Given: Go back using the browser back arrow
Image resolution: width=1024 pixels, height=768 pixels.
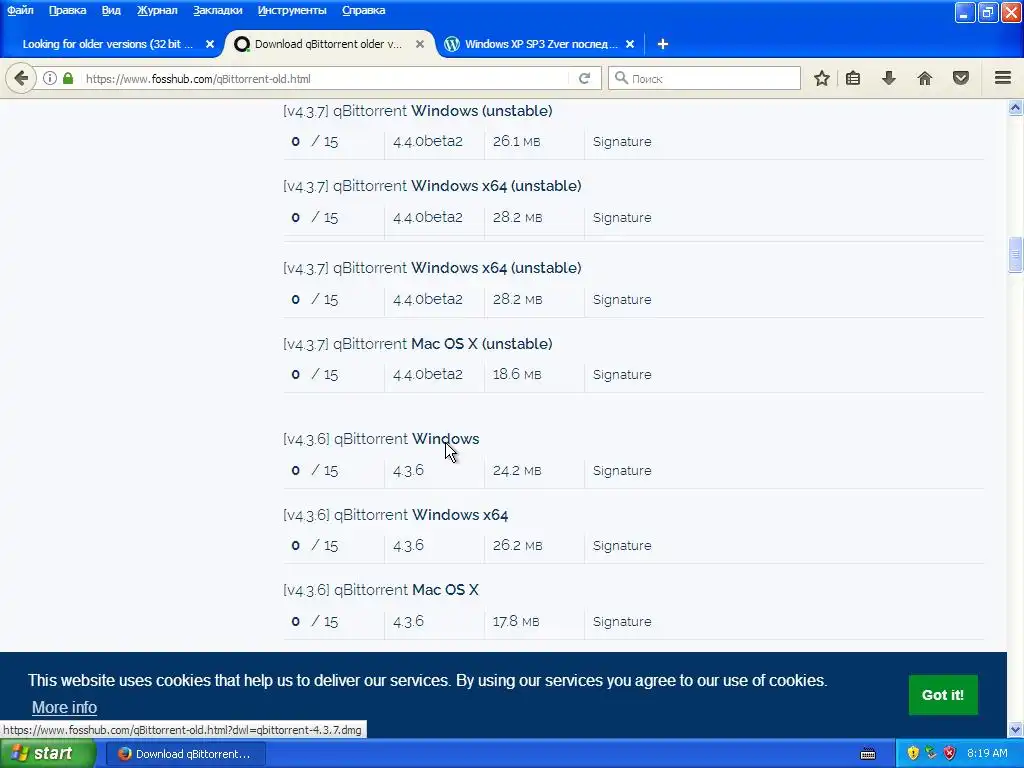Looking at the screenshot, I should pyautogui.click(x=21, y=78).
